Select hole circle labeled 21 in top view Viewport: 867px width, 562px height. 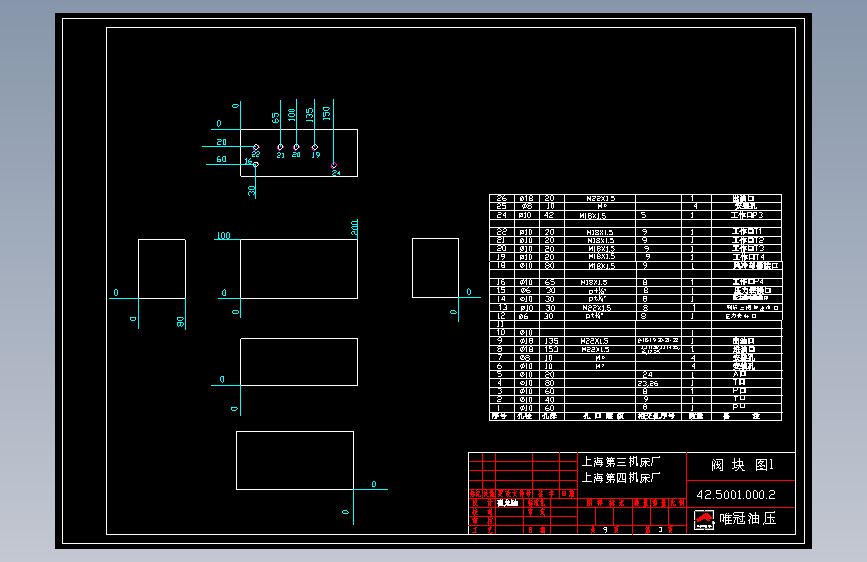tap(280, 147)
